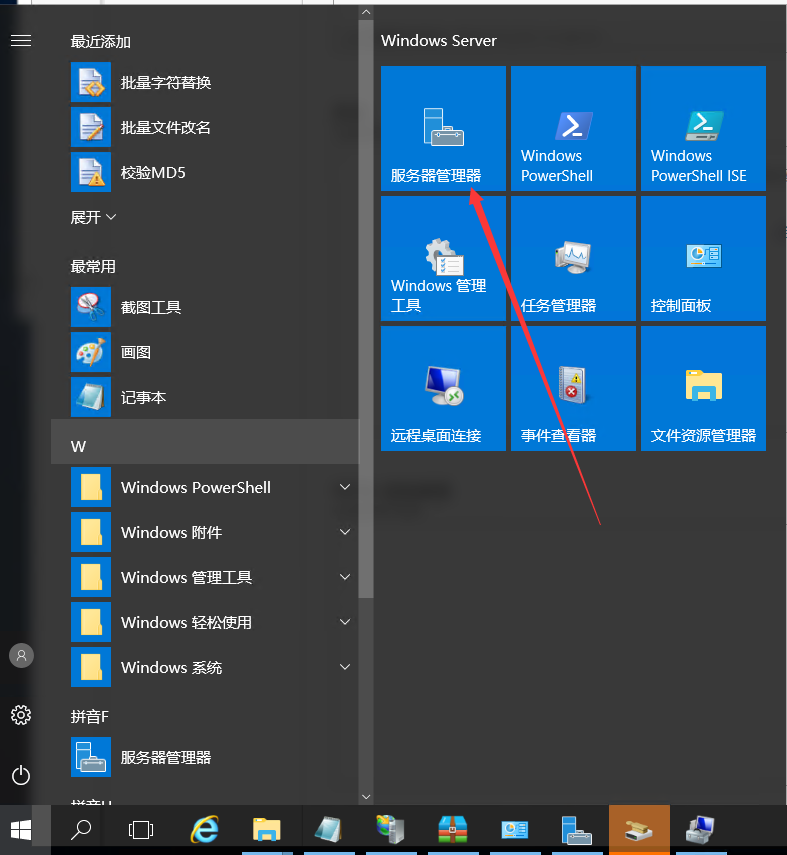Image resolution: width=787 pixels, height=855 pixels.
Task: Expand the 展开 recently added list
Action: click(x=93, y=217)
